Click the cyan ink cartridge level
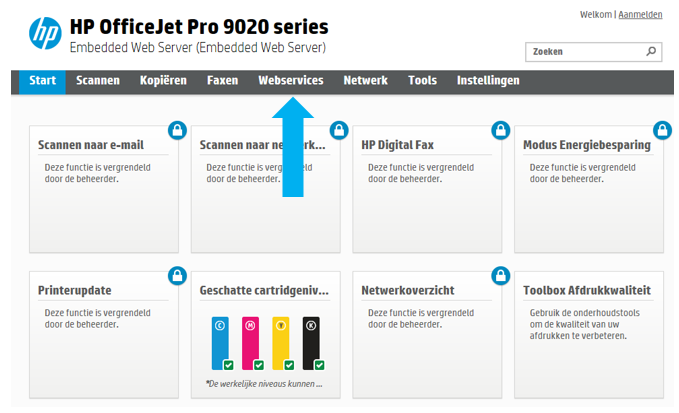Image resolution: width=679 pixels, height=413 pixels. click(x=222, y=343)
